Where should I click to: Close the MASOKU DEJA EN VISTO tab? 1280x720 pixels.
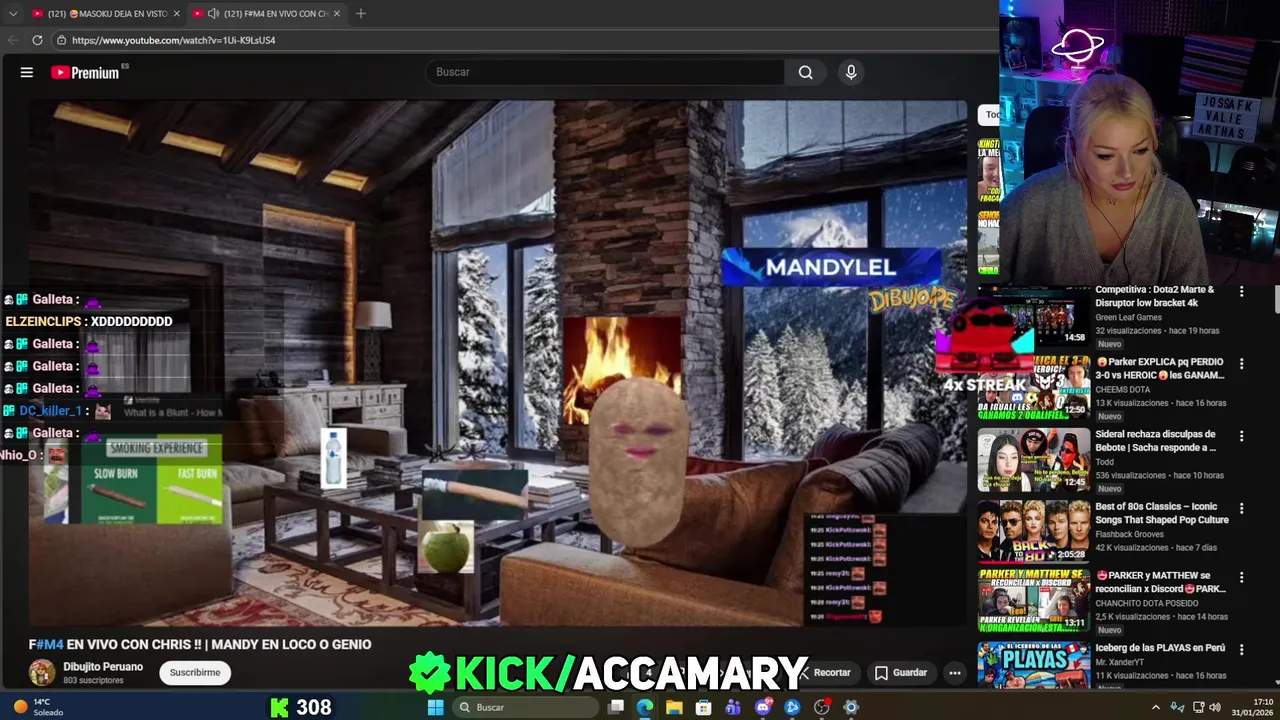(177, 13)
